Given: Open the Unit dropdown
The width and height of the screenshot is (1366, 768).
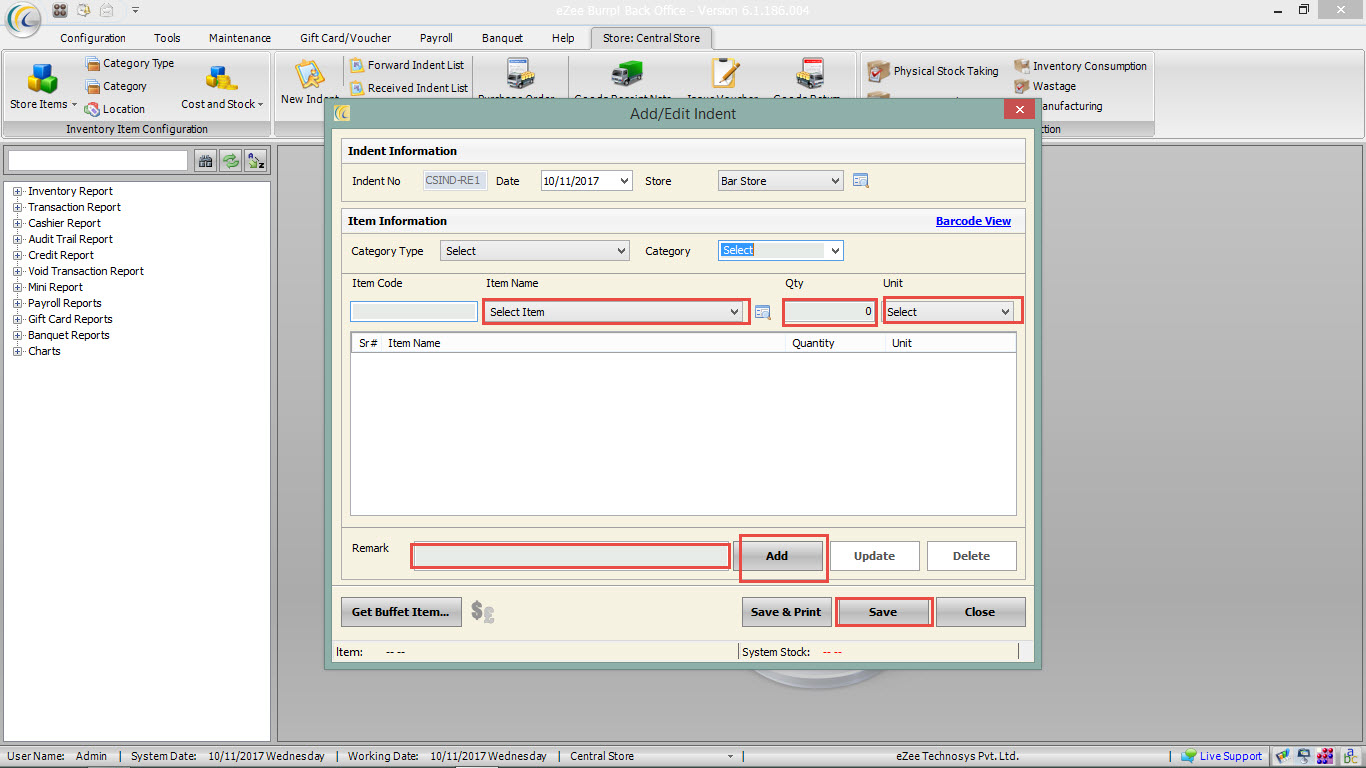Looking at the screenshot, I should tap(949, 312).
